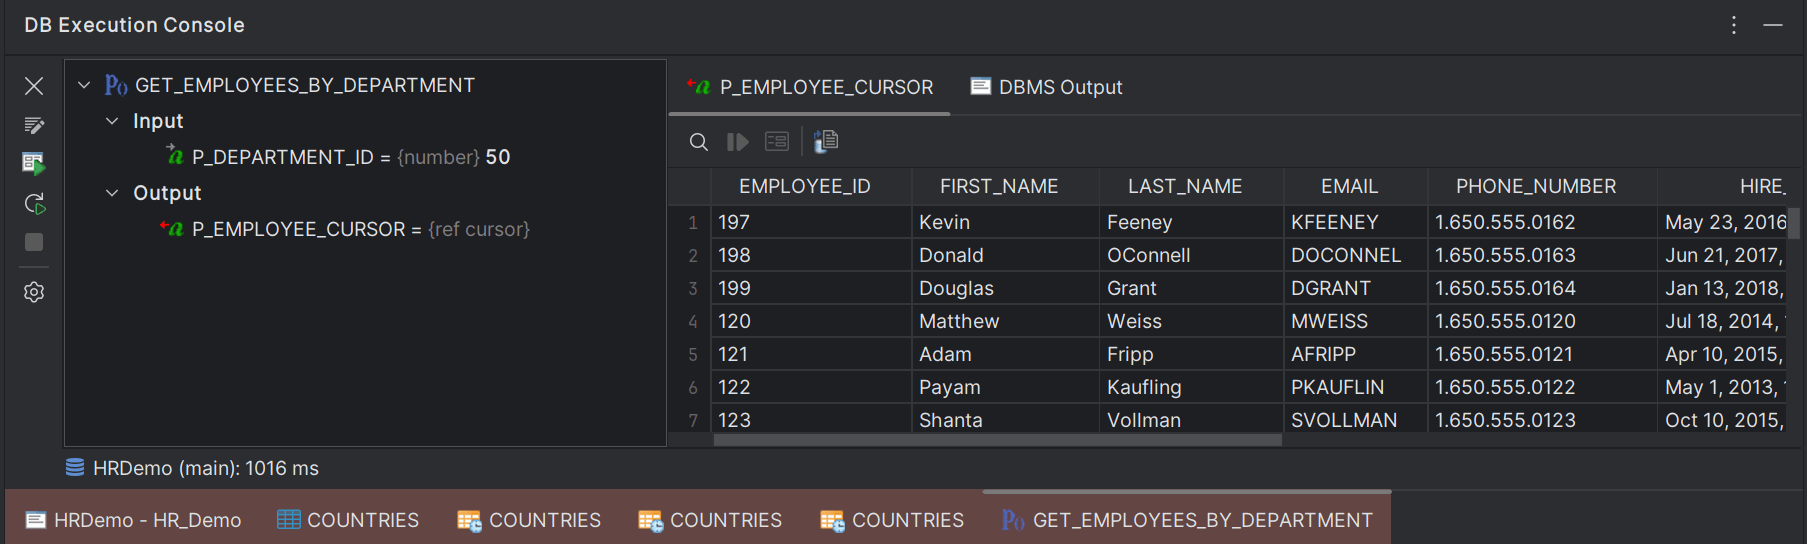Click the HIRE column header
Screen dimensions: 1807x544
pyautogui.click(x=1723, y=187)
